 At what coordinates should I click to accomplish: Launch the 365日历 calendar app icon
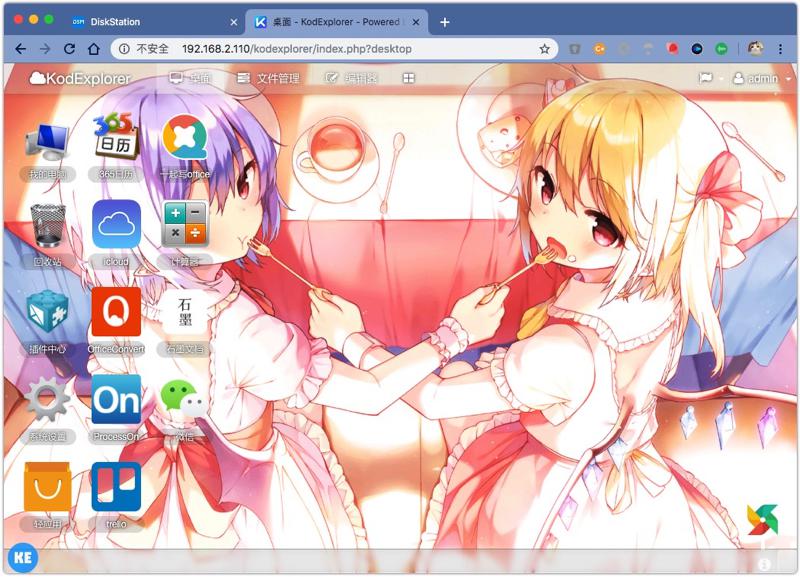116,136
